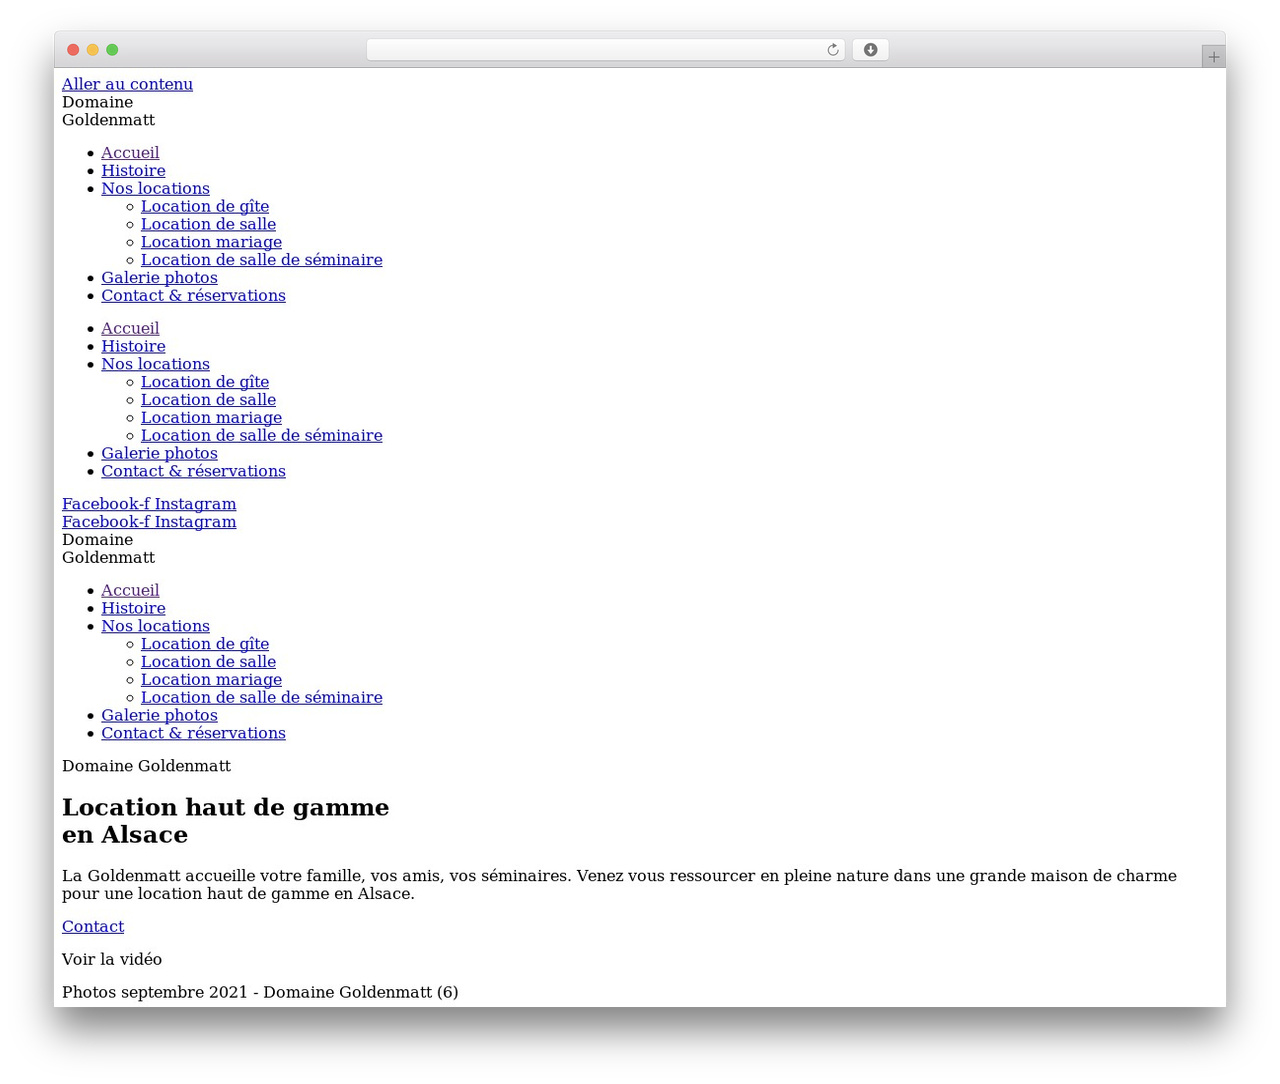Select Location de gîte in the topmost menu
1280x1084 pixels.
(205, 206)
